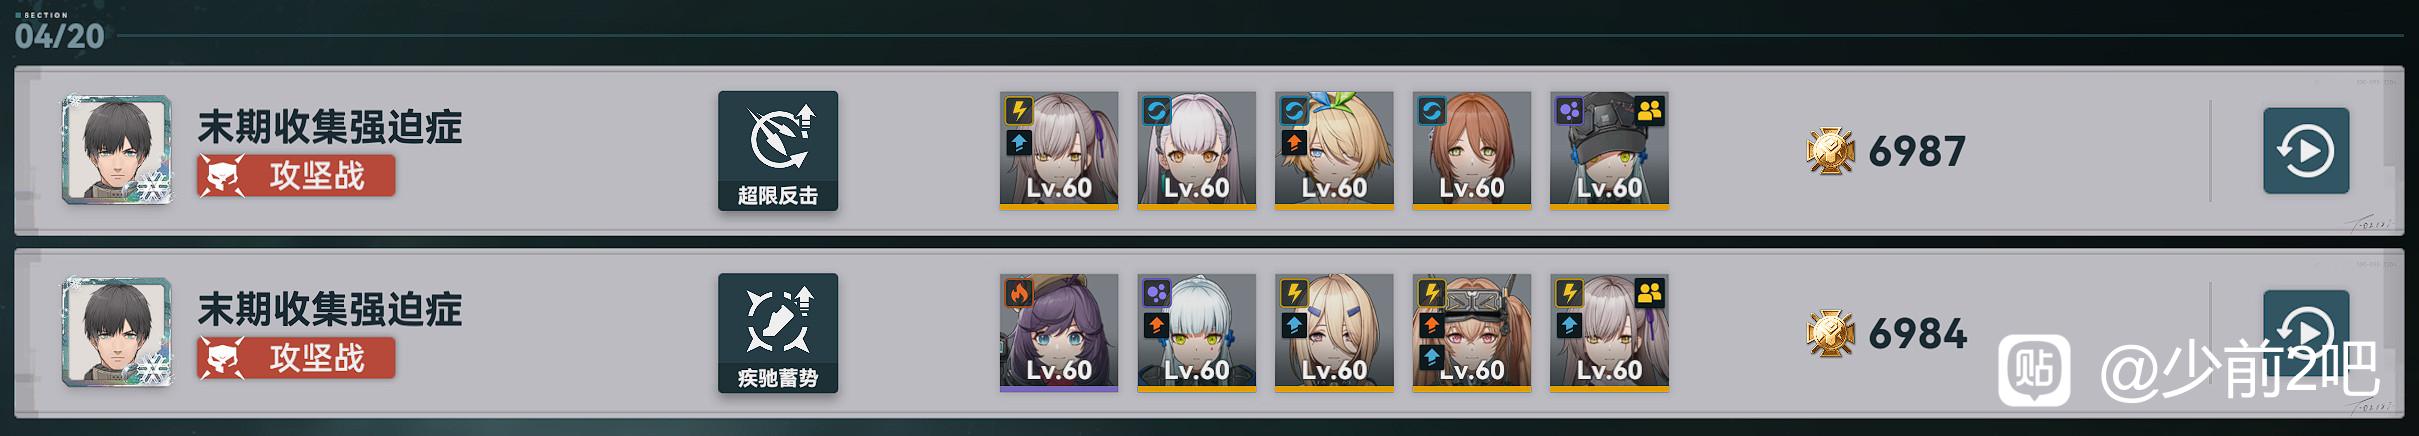This screenshot has width=2419, height=436.
Task: Click the gold medal icon beside 6984
Action: [1831, 333]
